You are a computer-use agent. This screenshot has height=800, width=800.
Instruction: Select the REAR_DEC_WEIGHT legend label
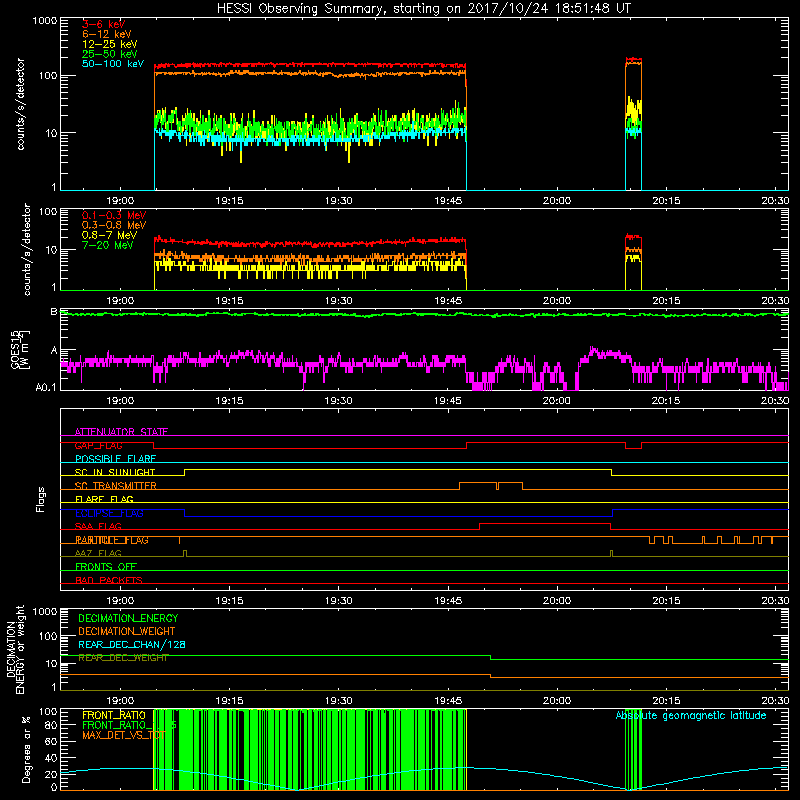click(123, 658)
